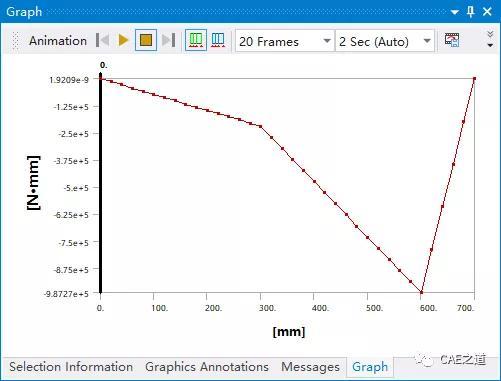The height and width of the screenshot is (381, 501).
Task: Click the 100. x-axis value
Action: point(160,308)
